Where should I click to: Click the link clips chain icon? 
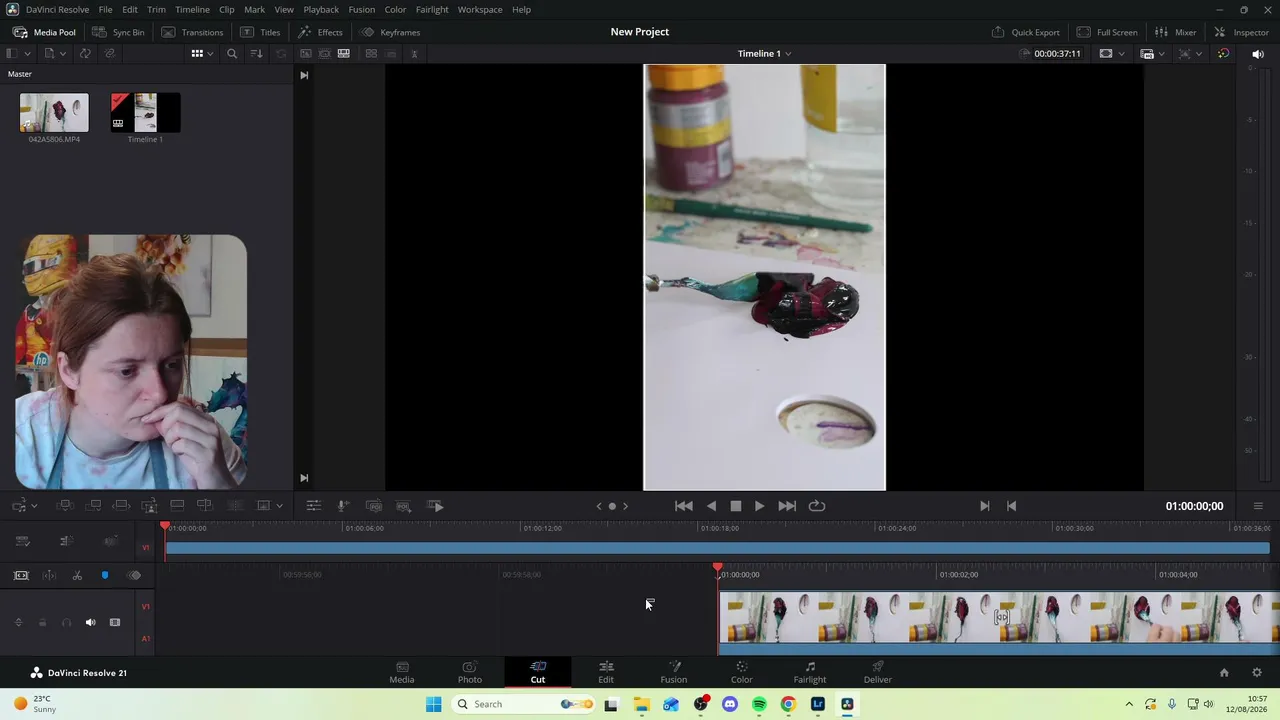[x=110, y=53]
